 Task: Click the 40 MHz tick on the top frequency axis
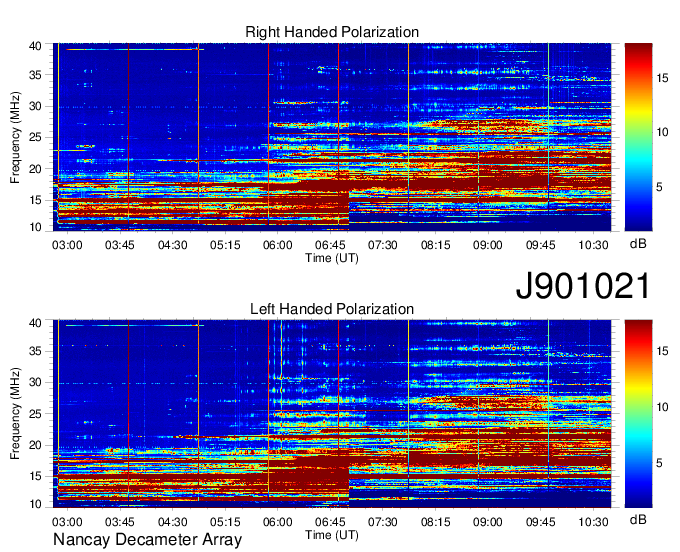pyautogui.click(x=35, y=46)
